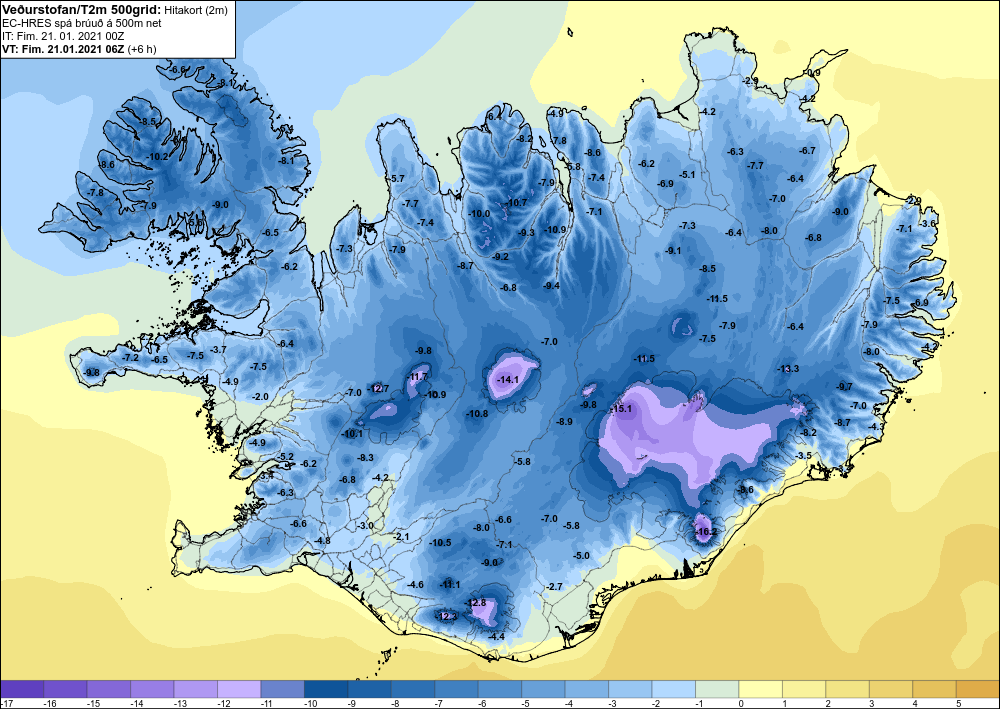The image size is (1000, 709).
Task: Select the -7.2 temperature label
Action: click(x=130, y=358)
